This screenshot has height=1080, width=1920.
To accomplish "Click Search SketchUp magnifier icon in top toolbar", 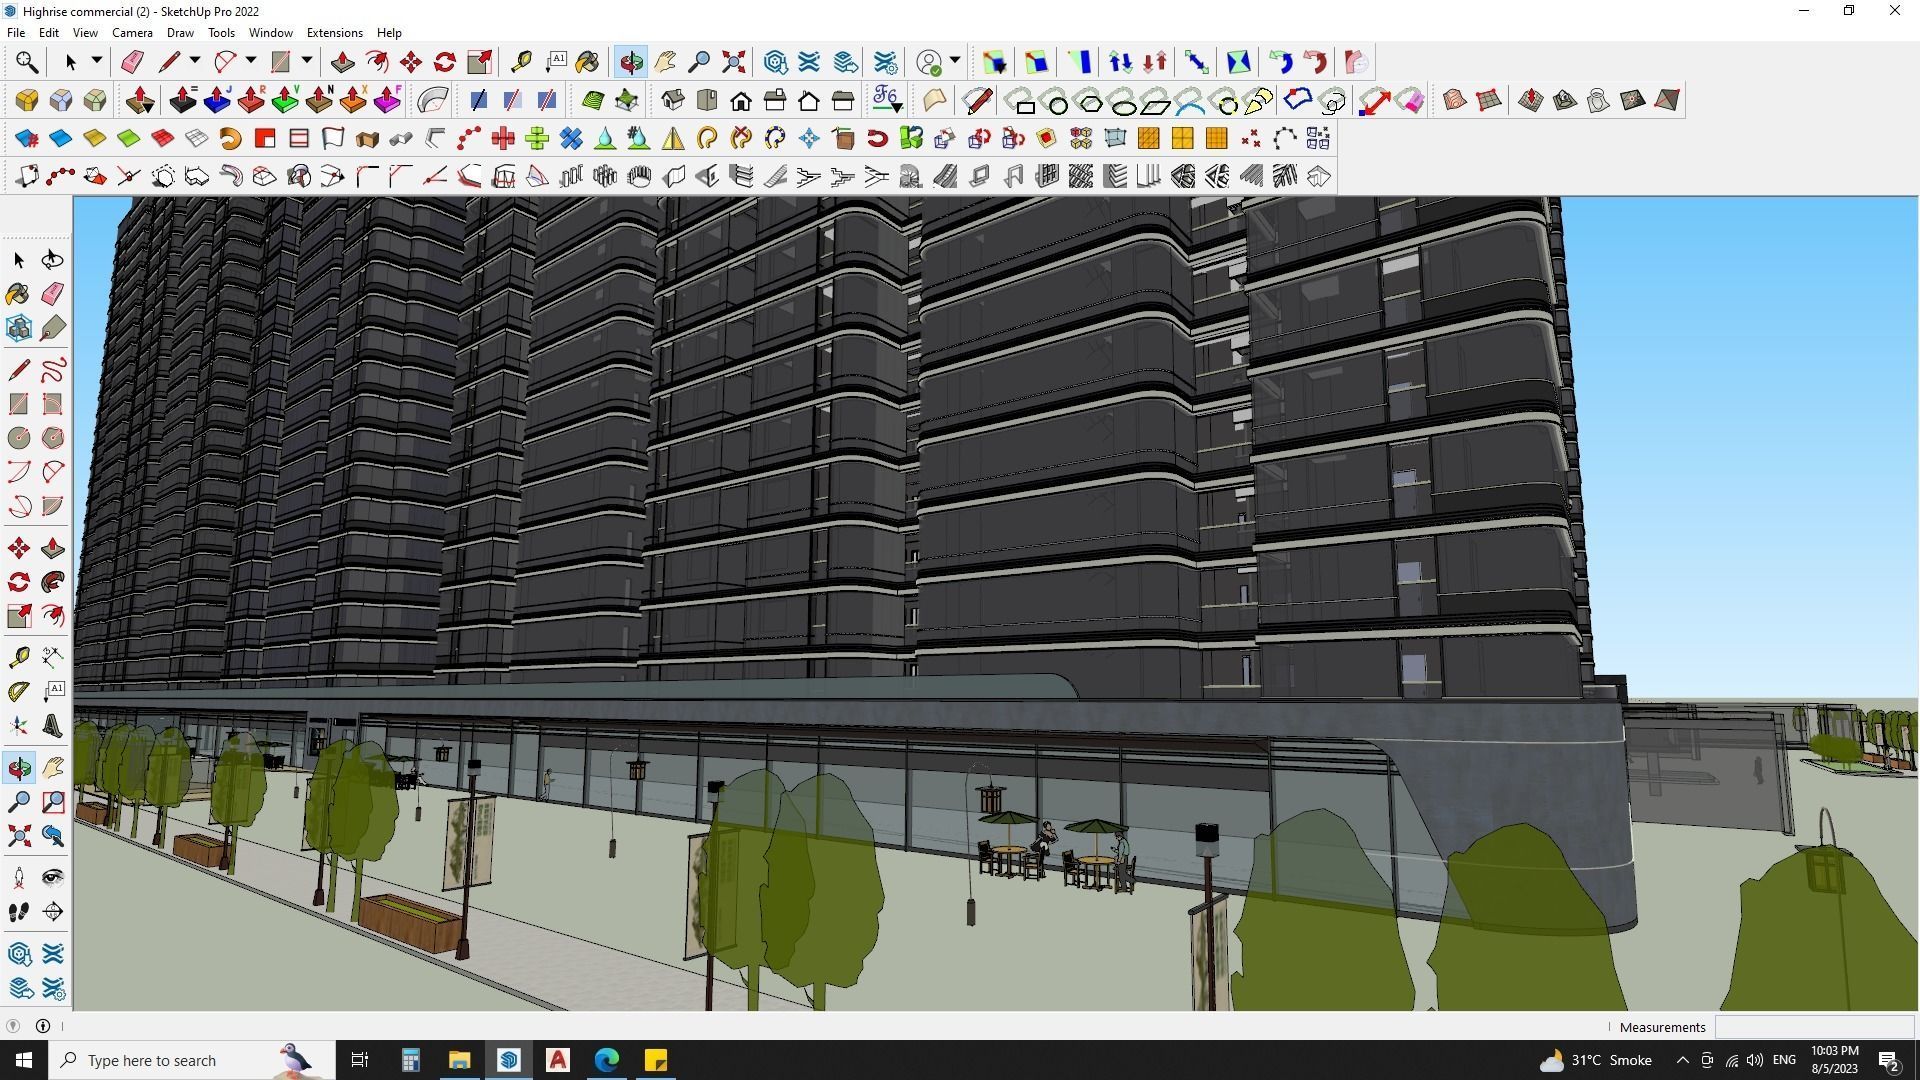I will tap(27, 62).
